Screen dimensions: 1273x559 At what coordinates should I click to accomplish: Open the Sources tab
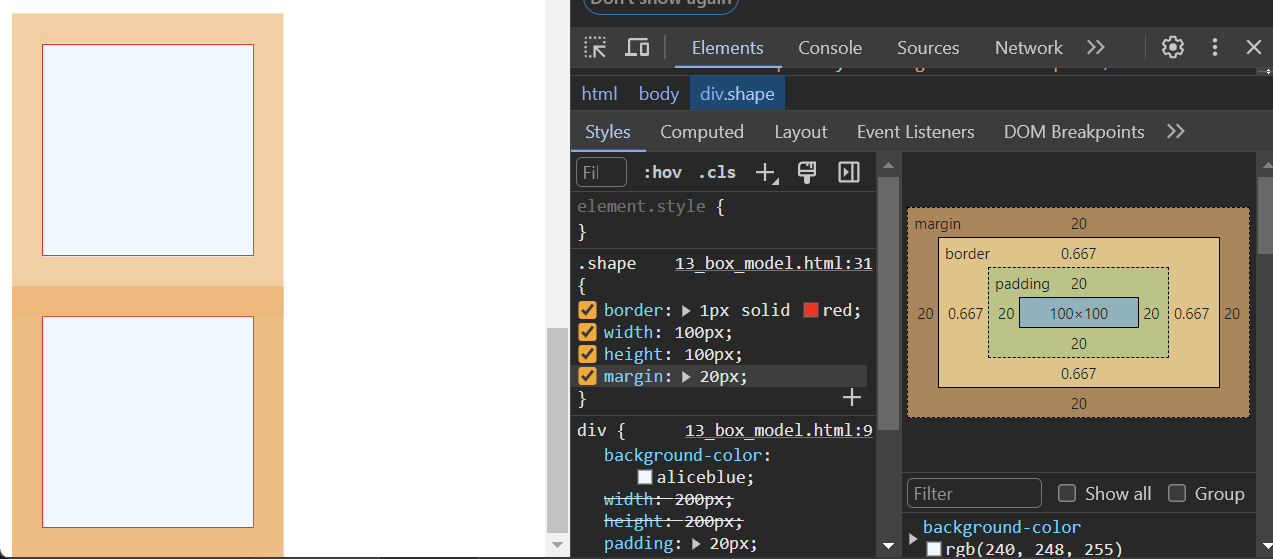tap(928, 47)
